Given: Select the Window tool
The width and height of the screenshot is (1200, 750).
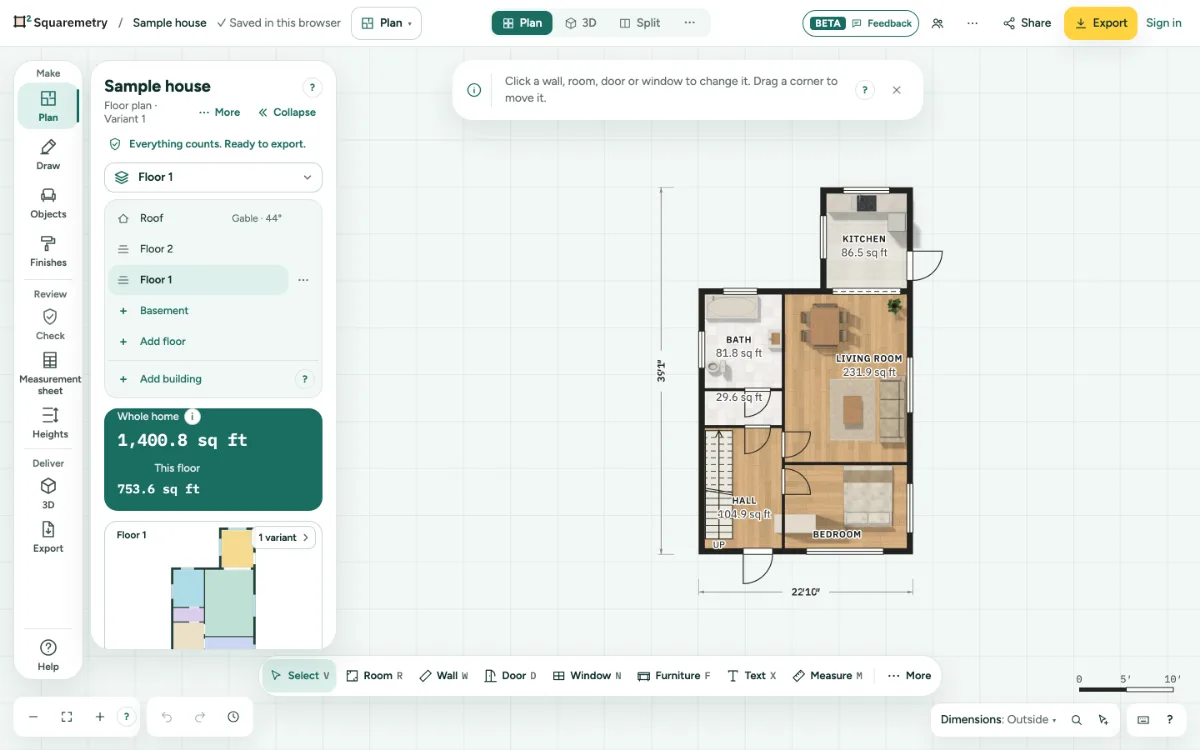Looking at the screenshot, I should (587, 676).
